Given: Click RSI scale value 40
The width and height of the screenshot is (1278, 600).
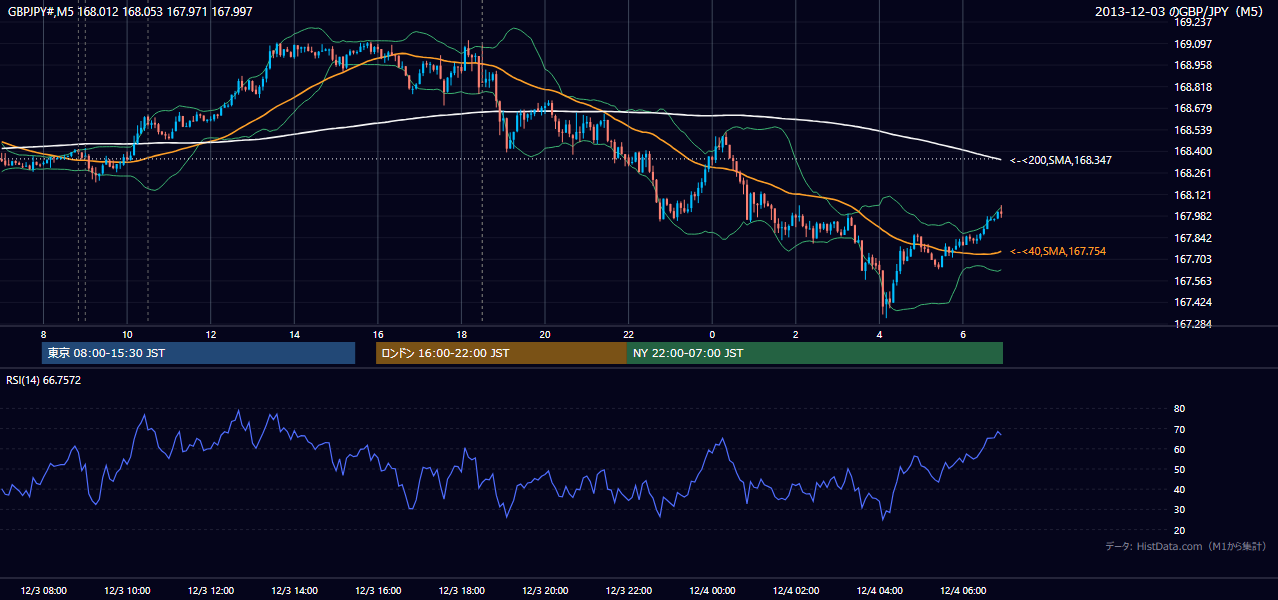Looking at the screenshot, I should pos(1179,489).
